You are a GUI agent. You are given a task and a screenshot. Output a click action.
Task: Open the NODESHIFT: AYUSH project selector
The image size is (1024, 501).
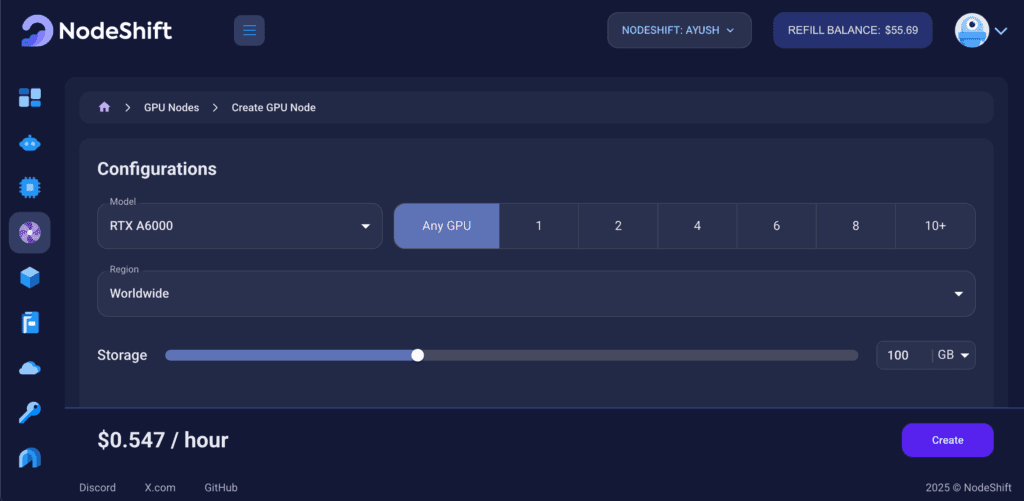pyautogui.click(x=678, y=31)
